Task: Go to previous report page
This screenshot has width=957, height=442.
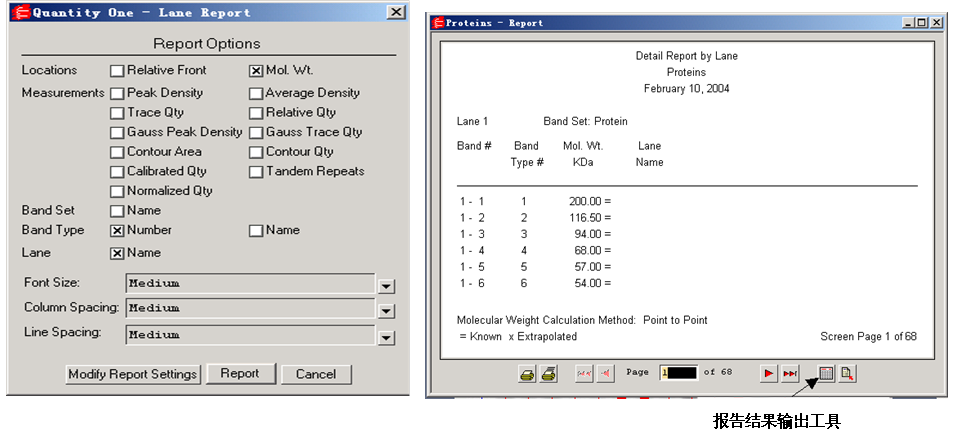Action: (x=606, y=374)
